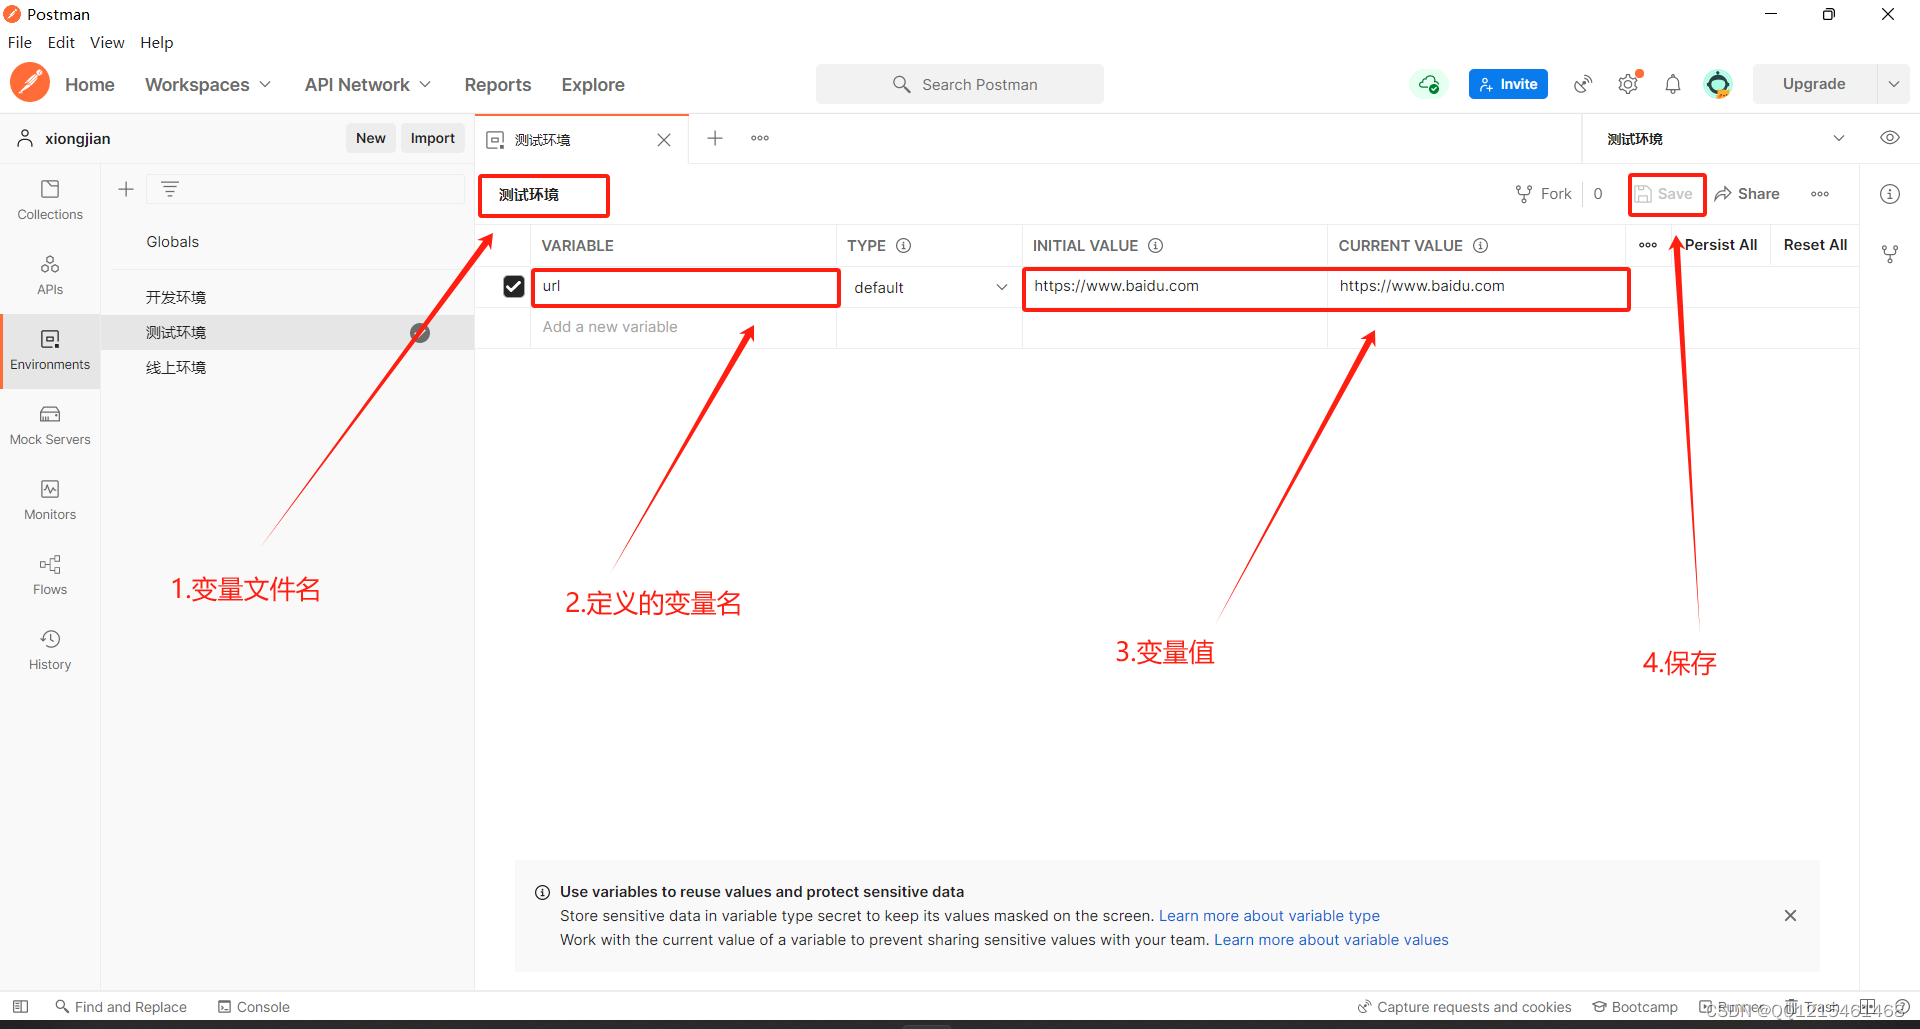Screen dimensions: 1920x1029
Task: Show info for Current Value column
Action: point(1481,245)
